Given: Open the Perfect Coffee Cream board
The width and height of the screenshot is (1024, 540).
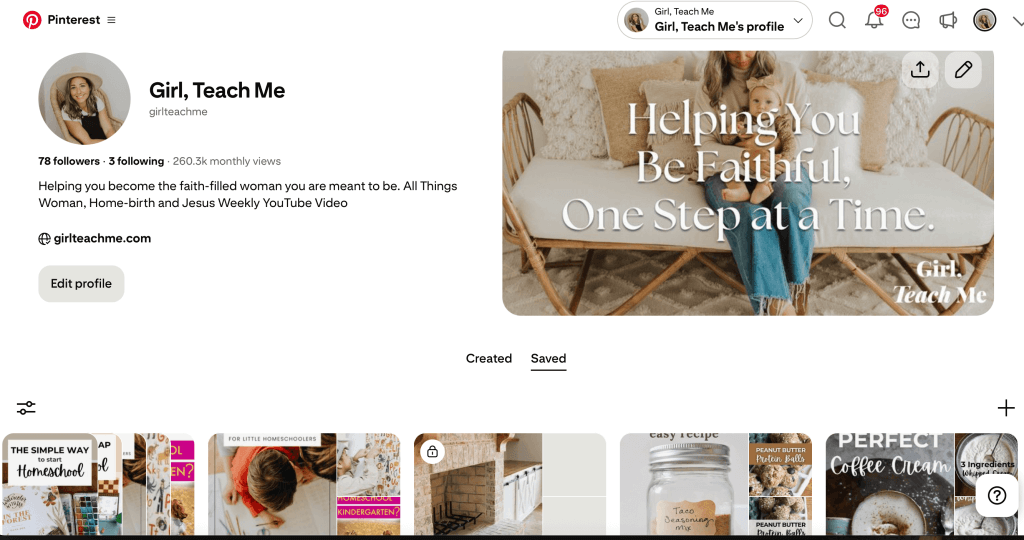Looking at the screenshot, I should pos(921,484).
